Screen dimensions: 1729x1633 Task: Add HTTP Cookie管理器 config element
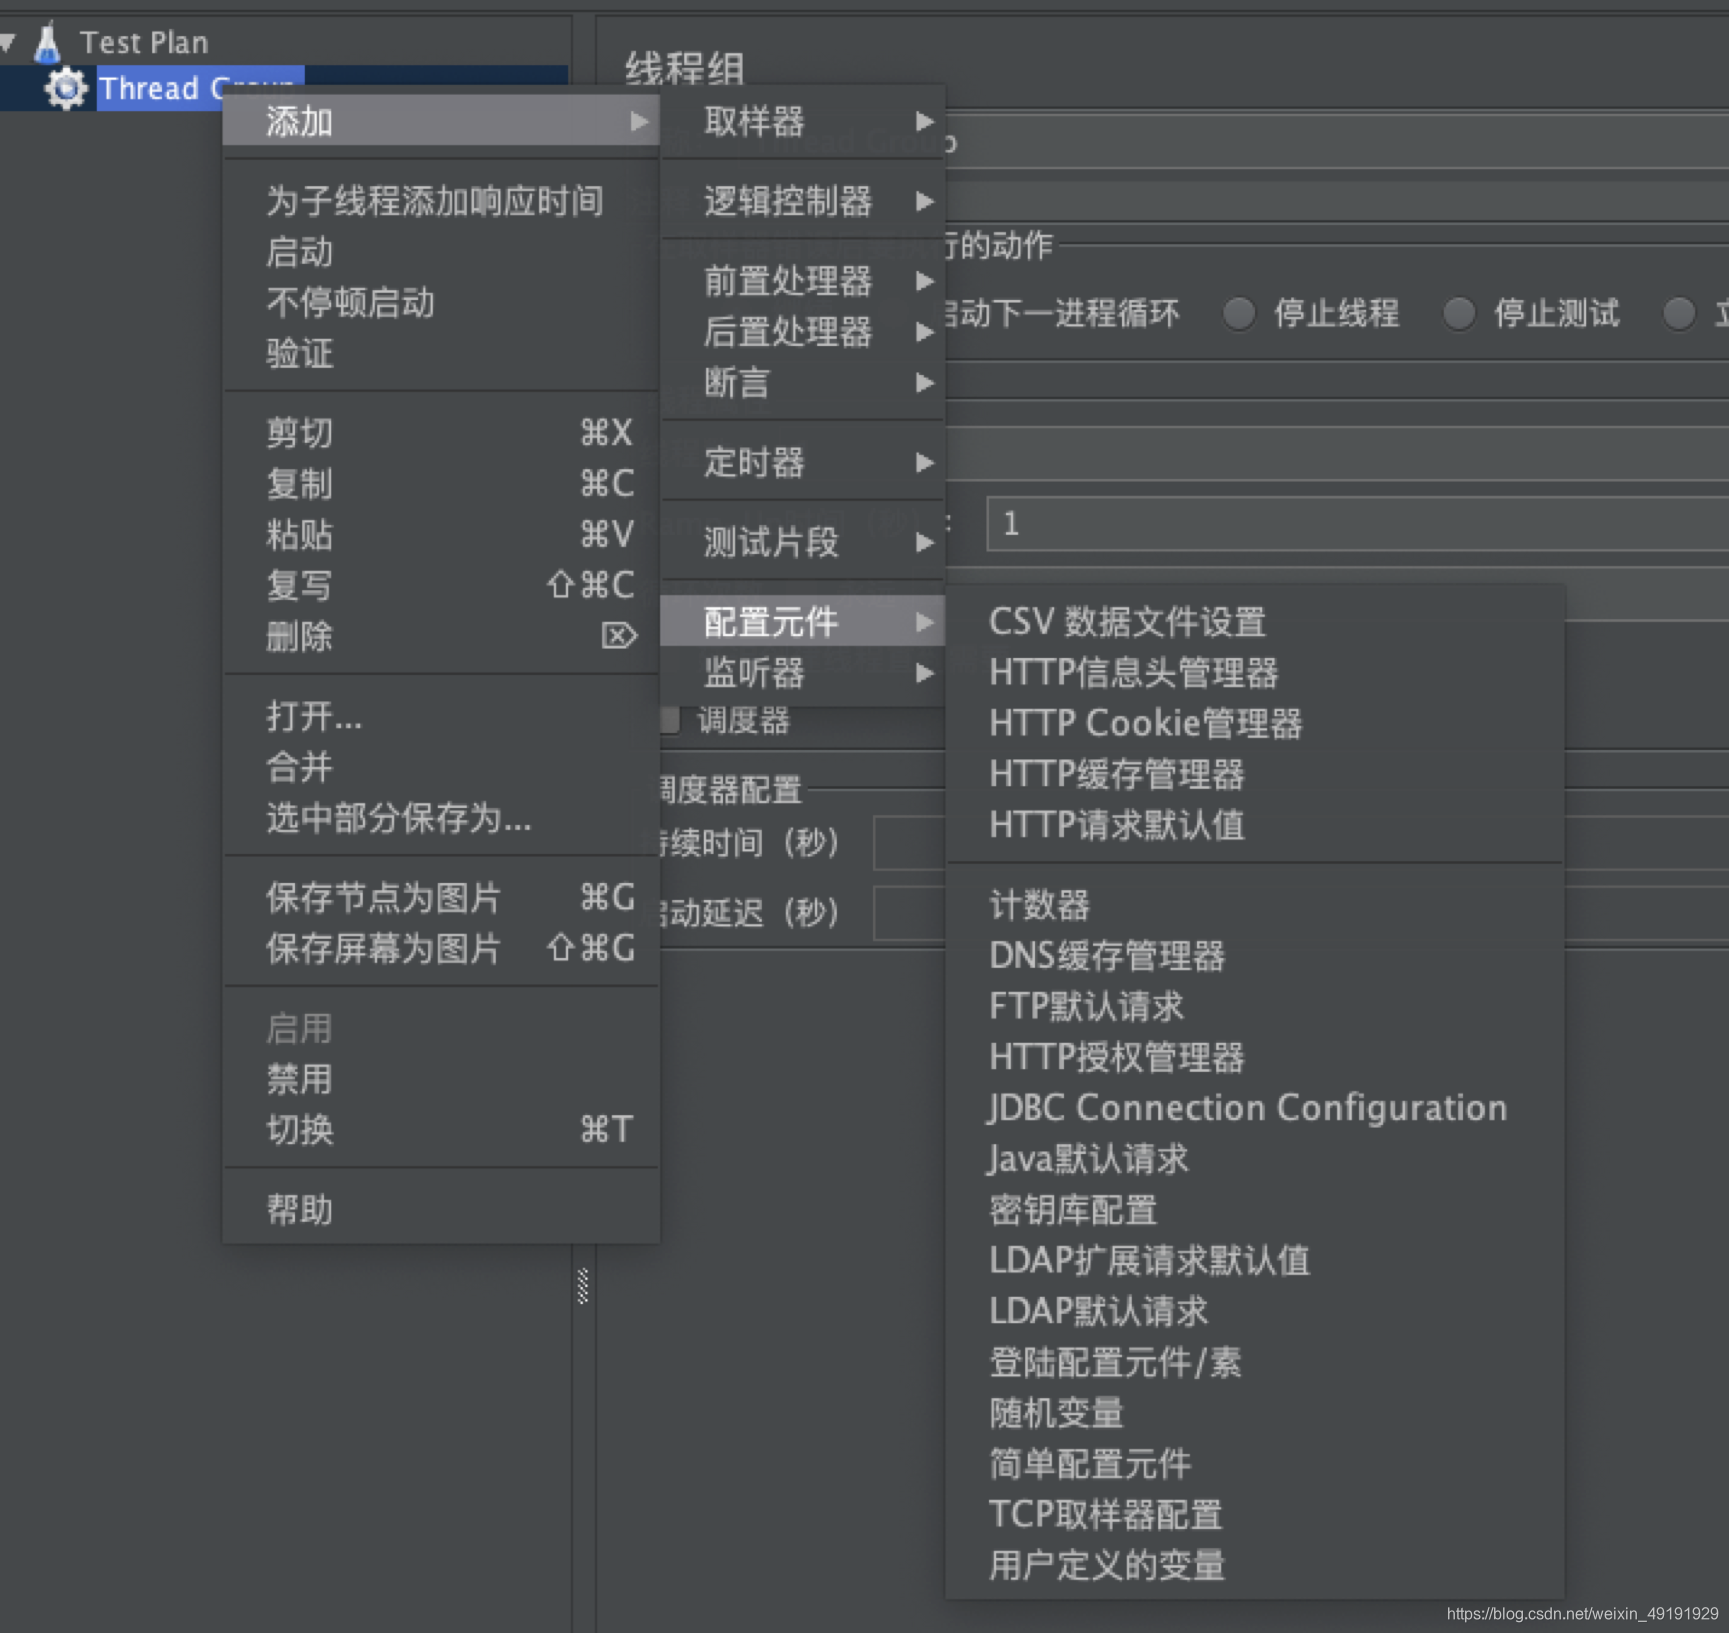1255,723
